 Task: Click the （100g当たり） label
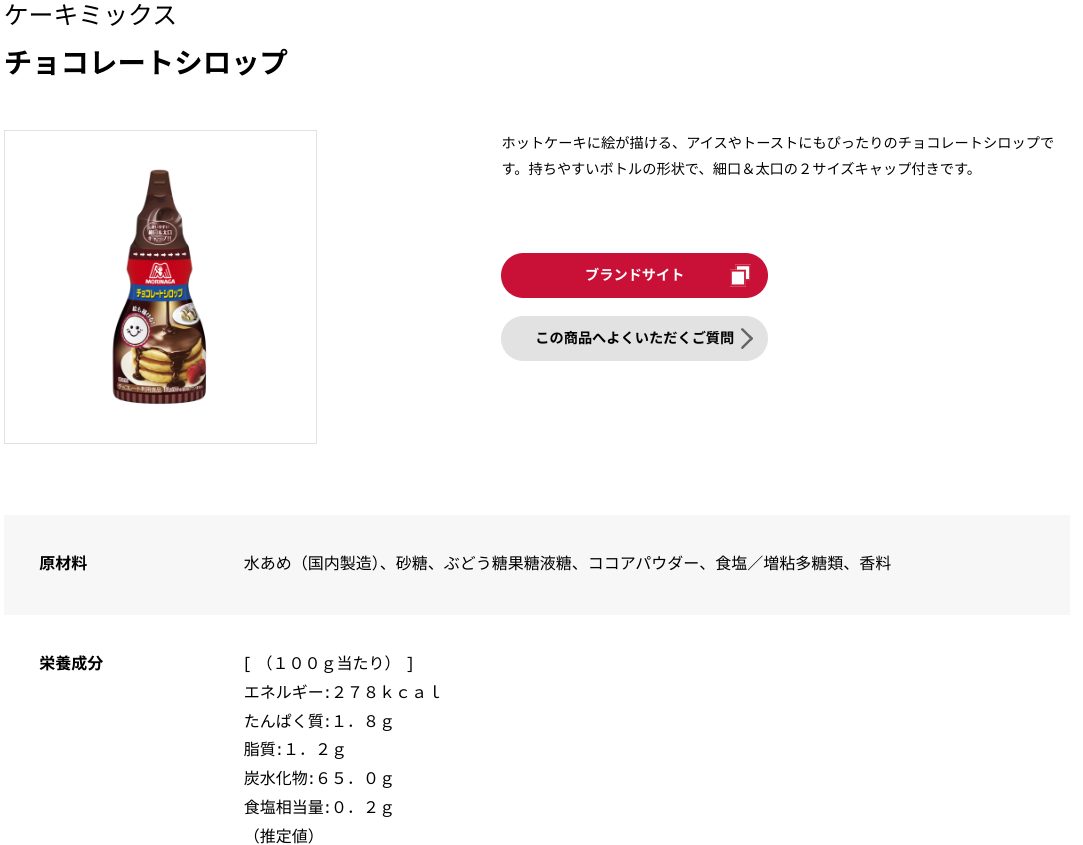(329, 663)
